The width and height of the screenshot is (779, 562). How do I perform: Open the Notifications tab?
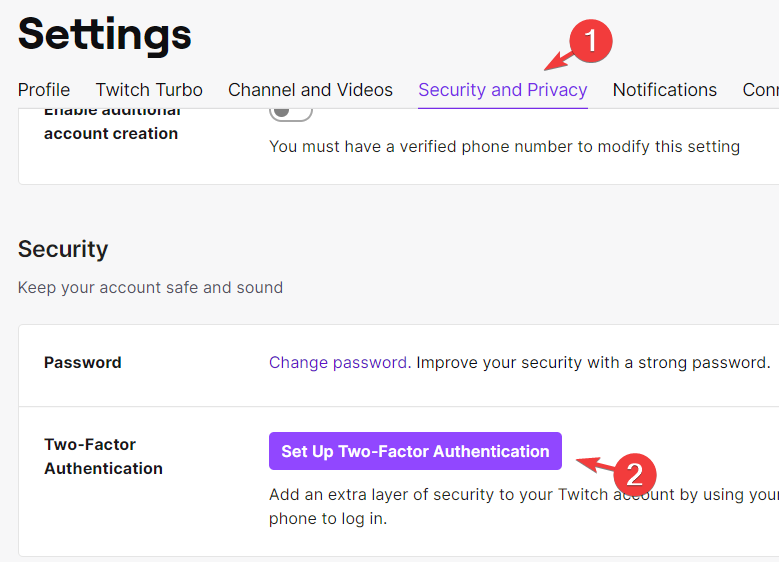coord(665,90)
